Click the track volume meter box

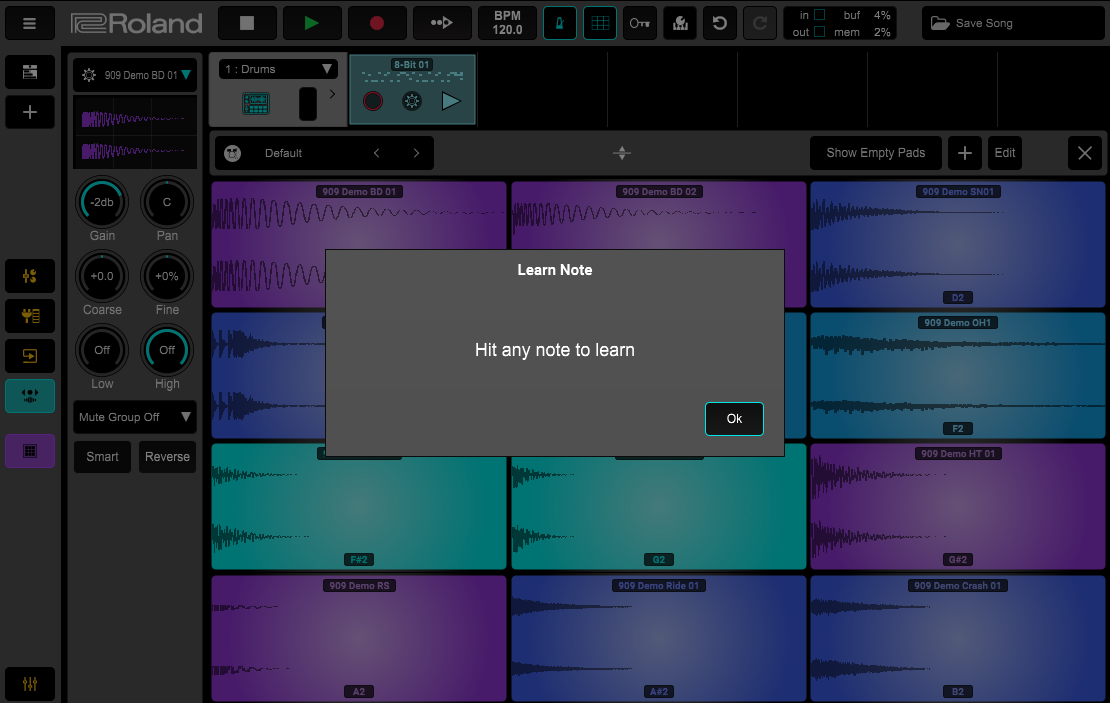coord(308,103)
